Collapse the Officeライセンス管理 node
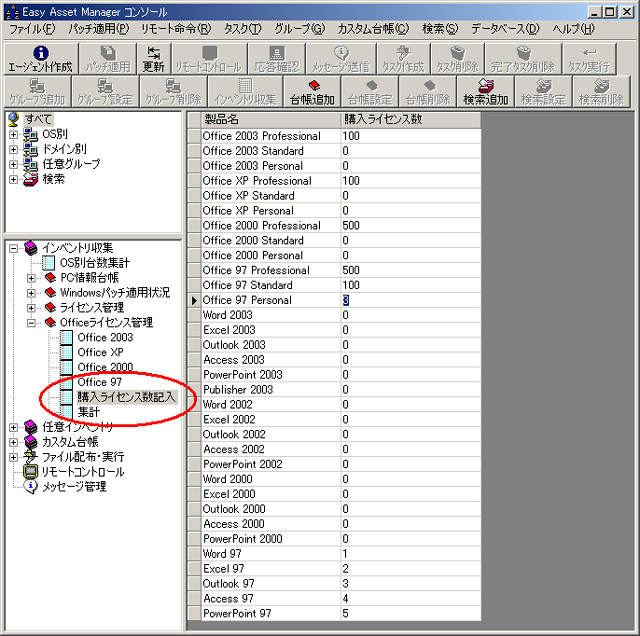640x636 pixels. [x=32, y=322]
